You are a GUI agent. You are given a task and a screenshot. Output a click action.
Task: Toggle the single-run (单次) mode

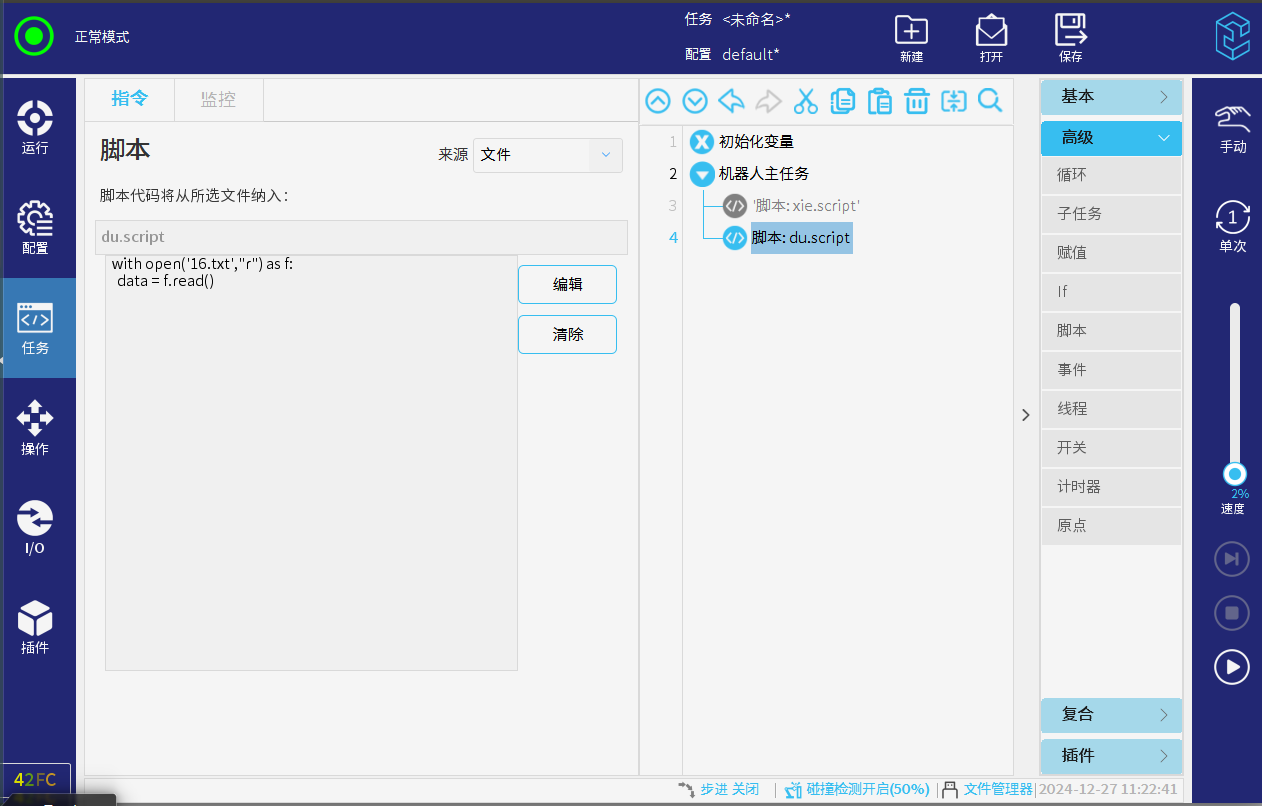click(1232, 226)
